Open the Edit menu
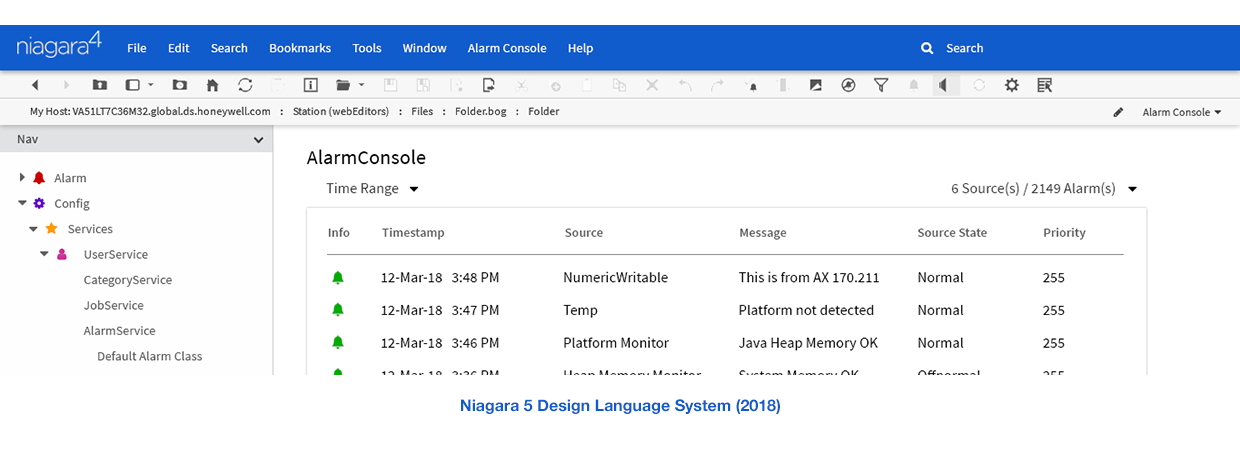1240x450 pixels. (x=179, y=48)
